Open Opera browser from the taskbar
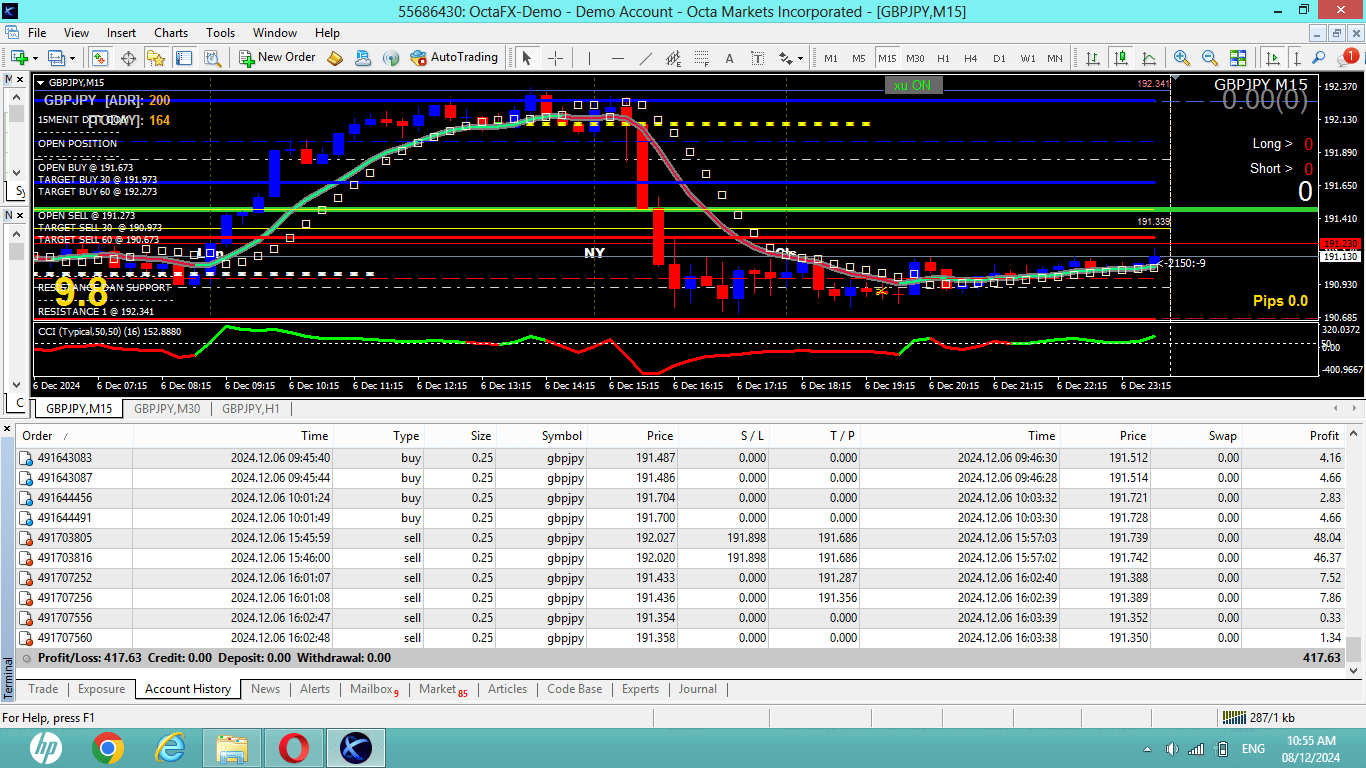The image size is (1366, 768). pos(294,748)
